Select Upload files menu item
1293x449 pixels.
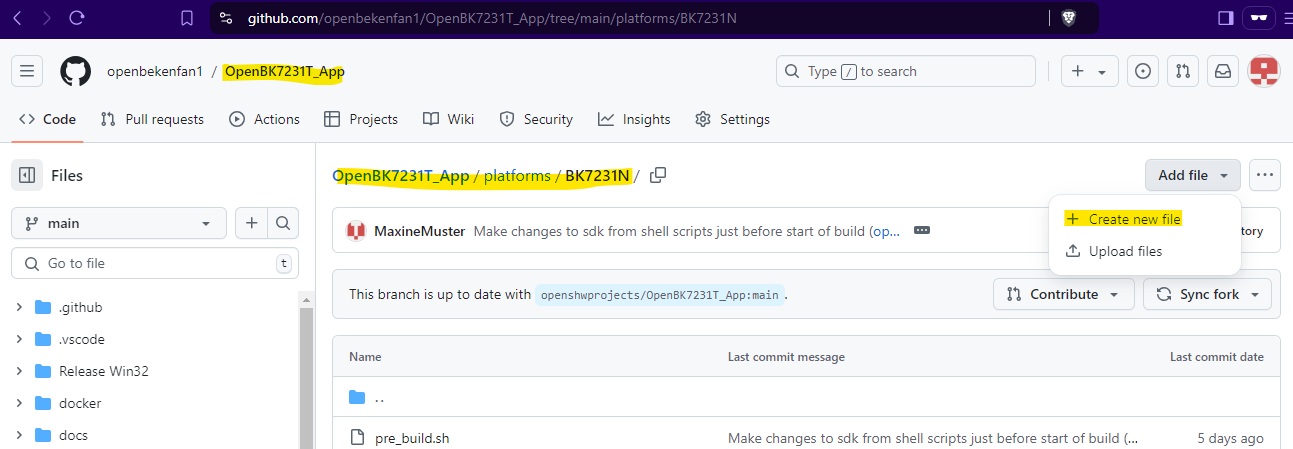[x=1144, y=251]
